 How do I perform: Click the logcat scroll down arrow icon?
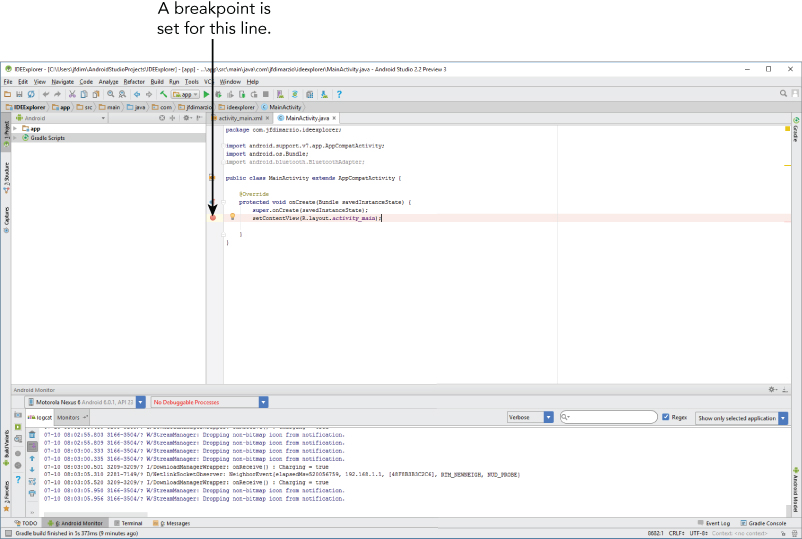[32, 469]
